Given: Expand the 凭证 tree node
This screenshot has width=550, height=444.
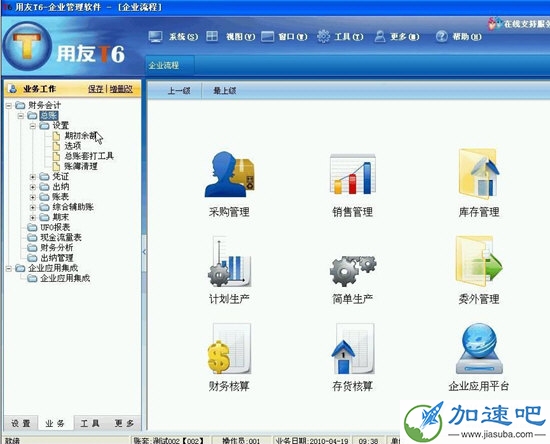Looking at the screenshot, I should [x=33, y=177].
